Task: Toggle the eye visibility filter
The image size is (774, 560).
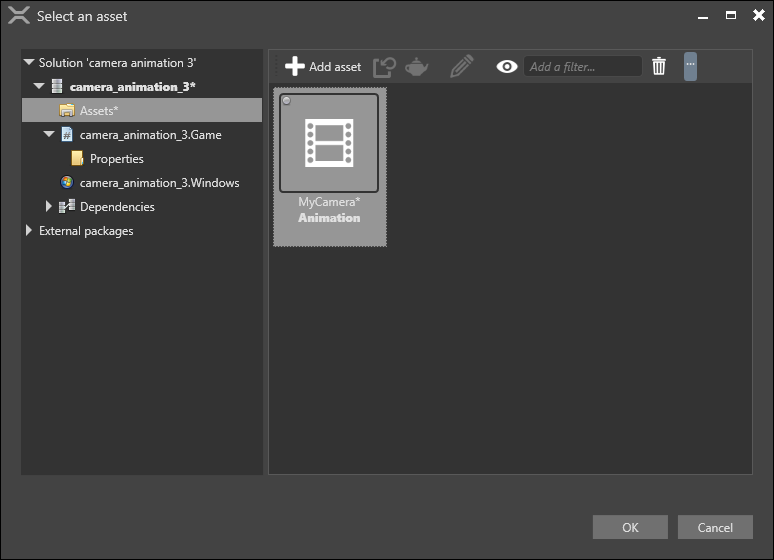Action: coord(507,67)
